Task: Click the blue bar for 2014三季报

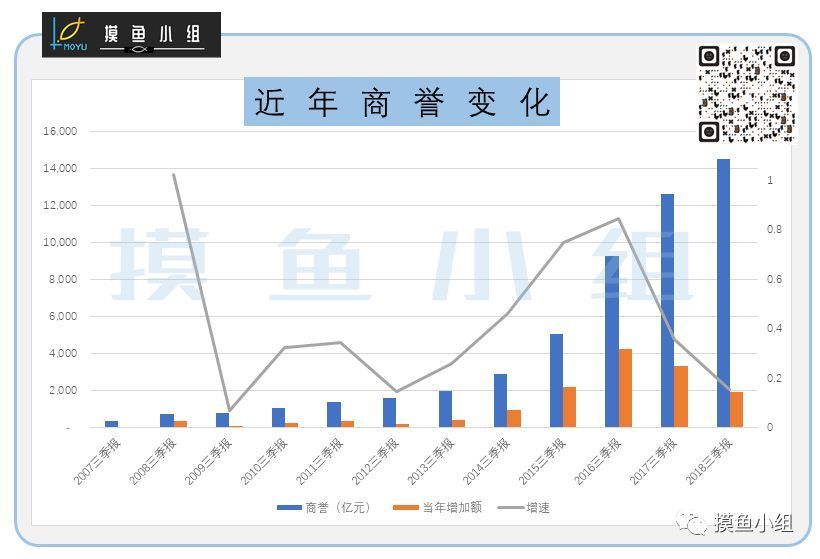Action: (500, 400)
